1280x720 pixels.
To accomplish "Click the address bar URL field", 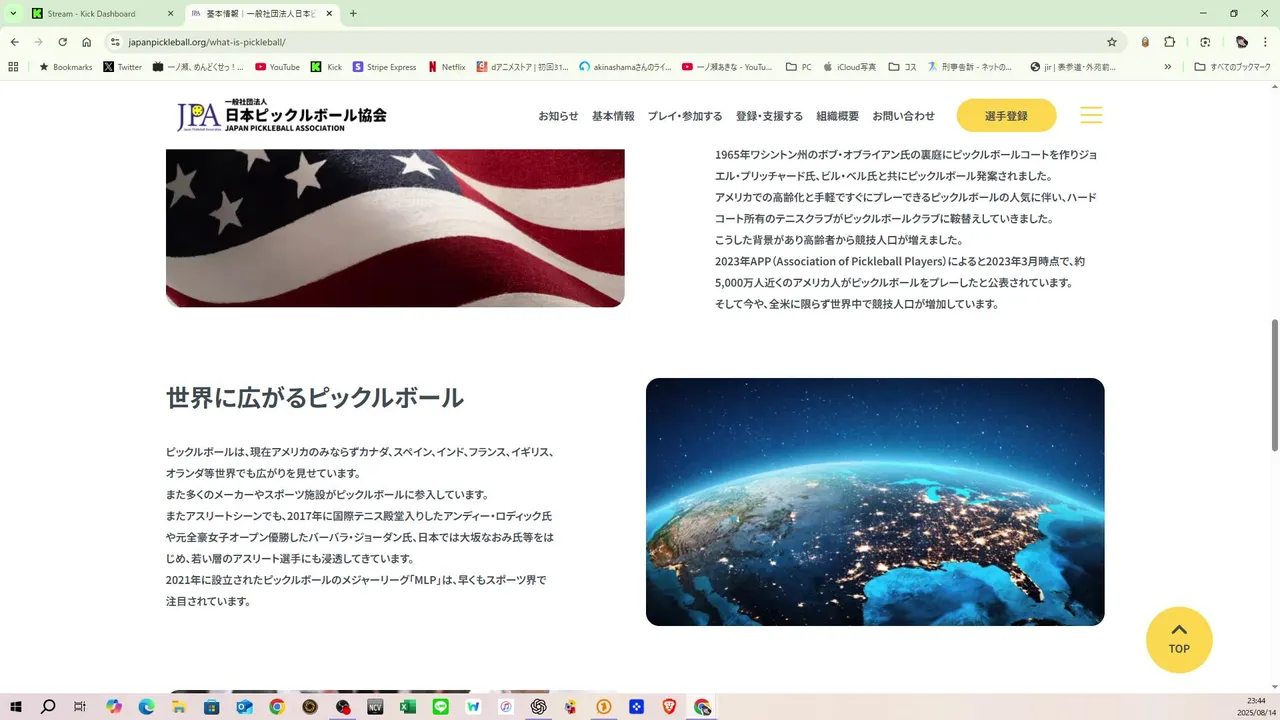I will tap(610, 42).
